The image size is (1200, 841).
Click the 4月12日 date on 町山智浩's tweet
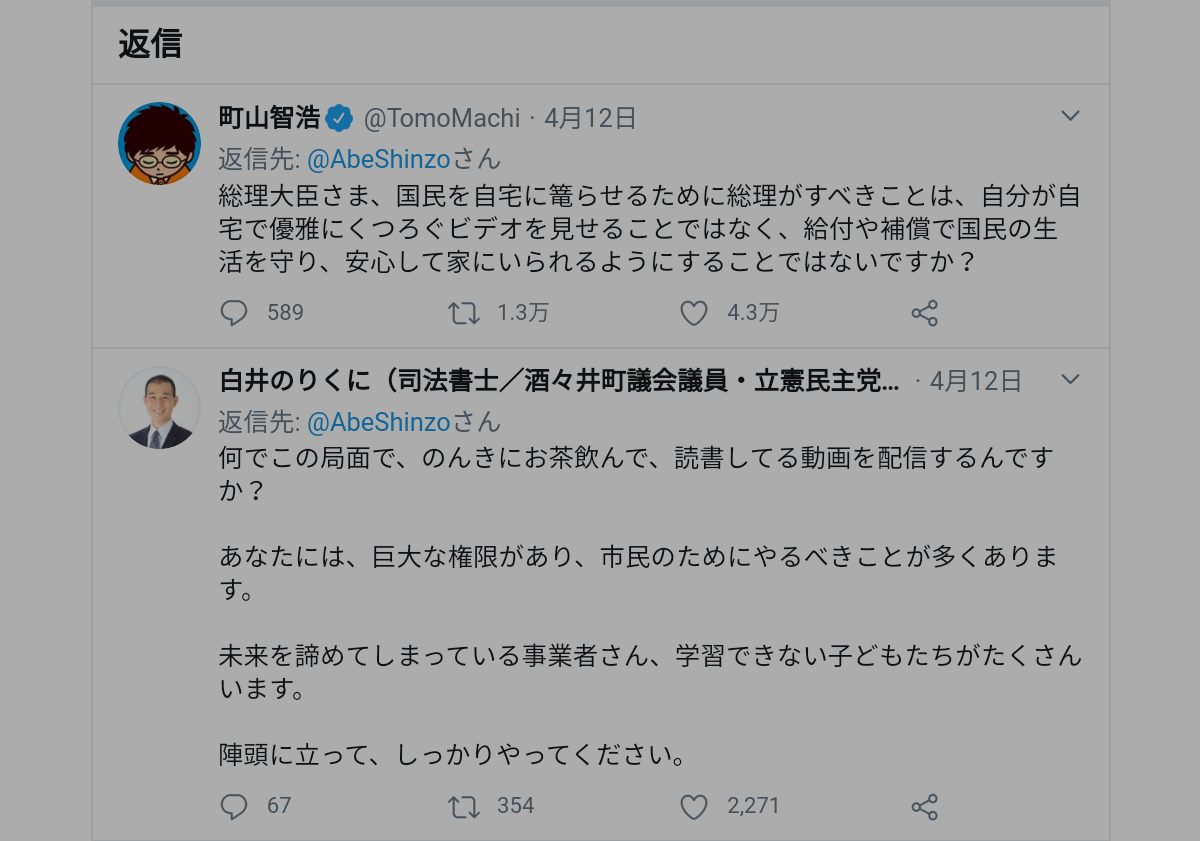pyautogui.click(x=591, y=118)
